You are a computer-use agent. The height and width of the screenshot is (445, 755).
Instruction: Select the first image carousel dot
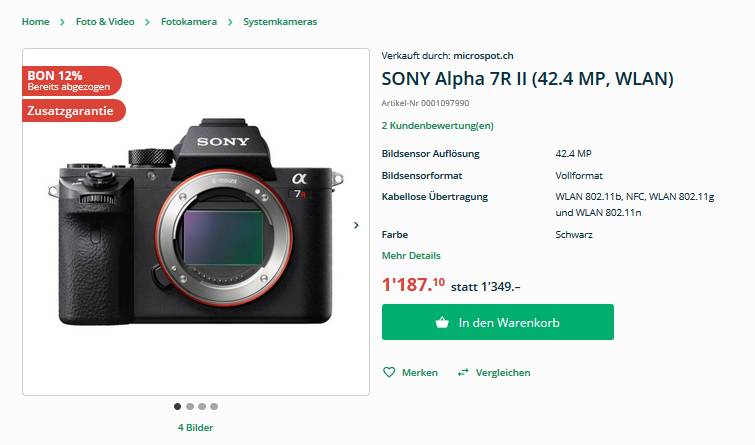(x=178, y=406)
